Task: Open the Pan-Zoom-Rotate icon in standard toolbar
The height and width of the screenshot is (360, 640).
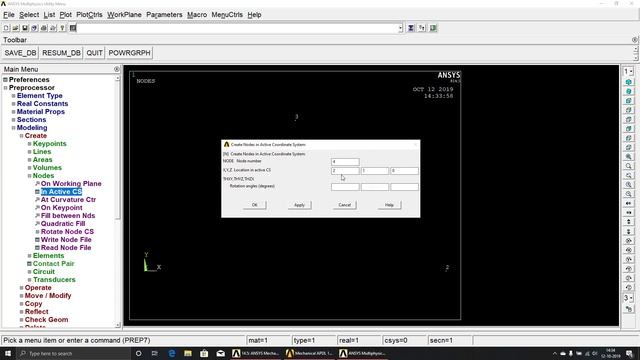Action: [34, 28]
